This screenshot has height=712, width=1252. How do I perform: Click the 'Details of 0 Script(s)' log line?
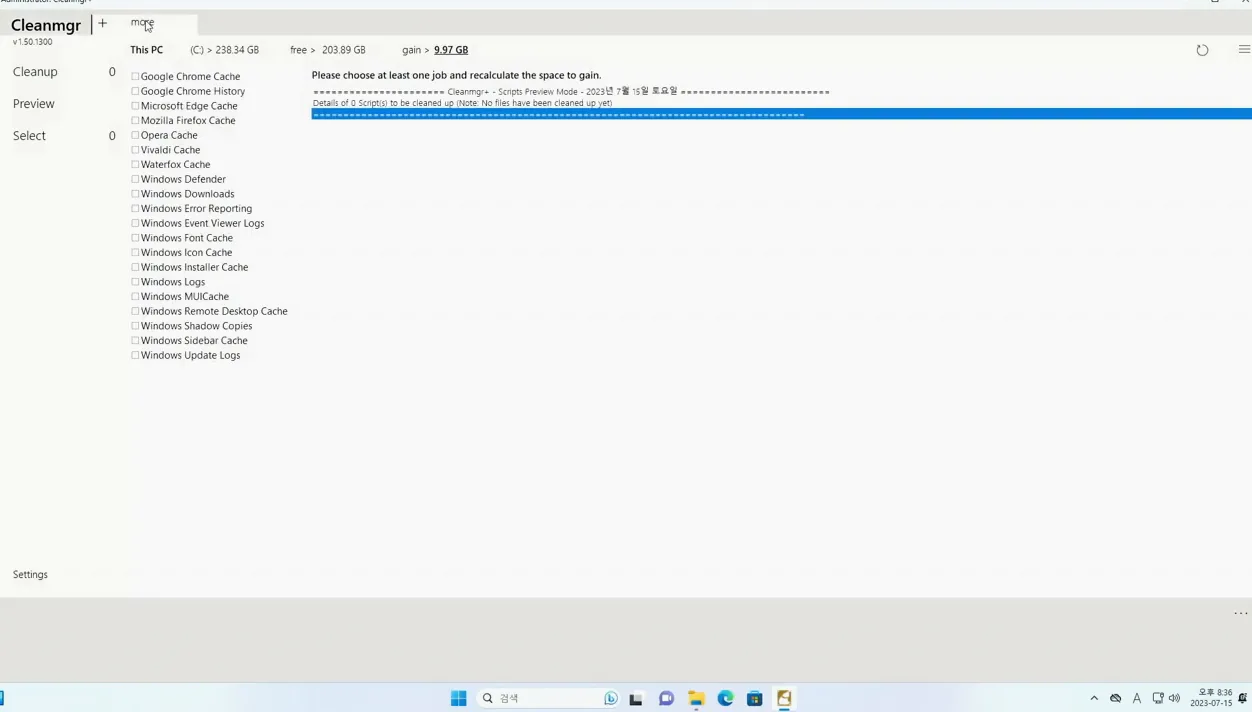[462, 103]
